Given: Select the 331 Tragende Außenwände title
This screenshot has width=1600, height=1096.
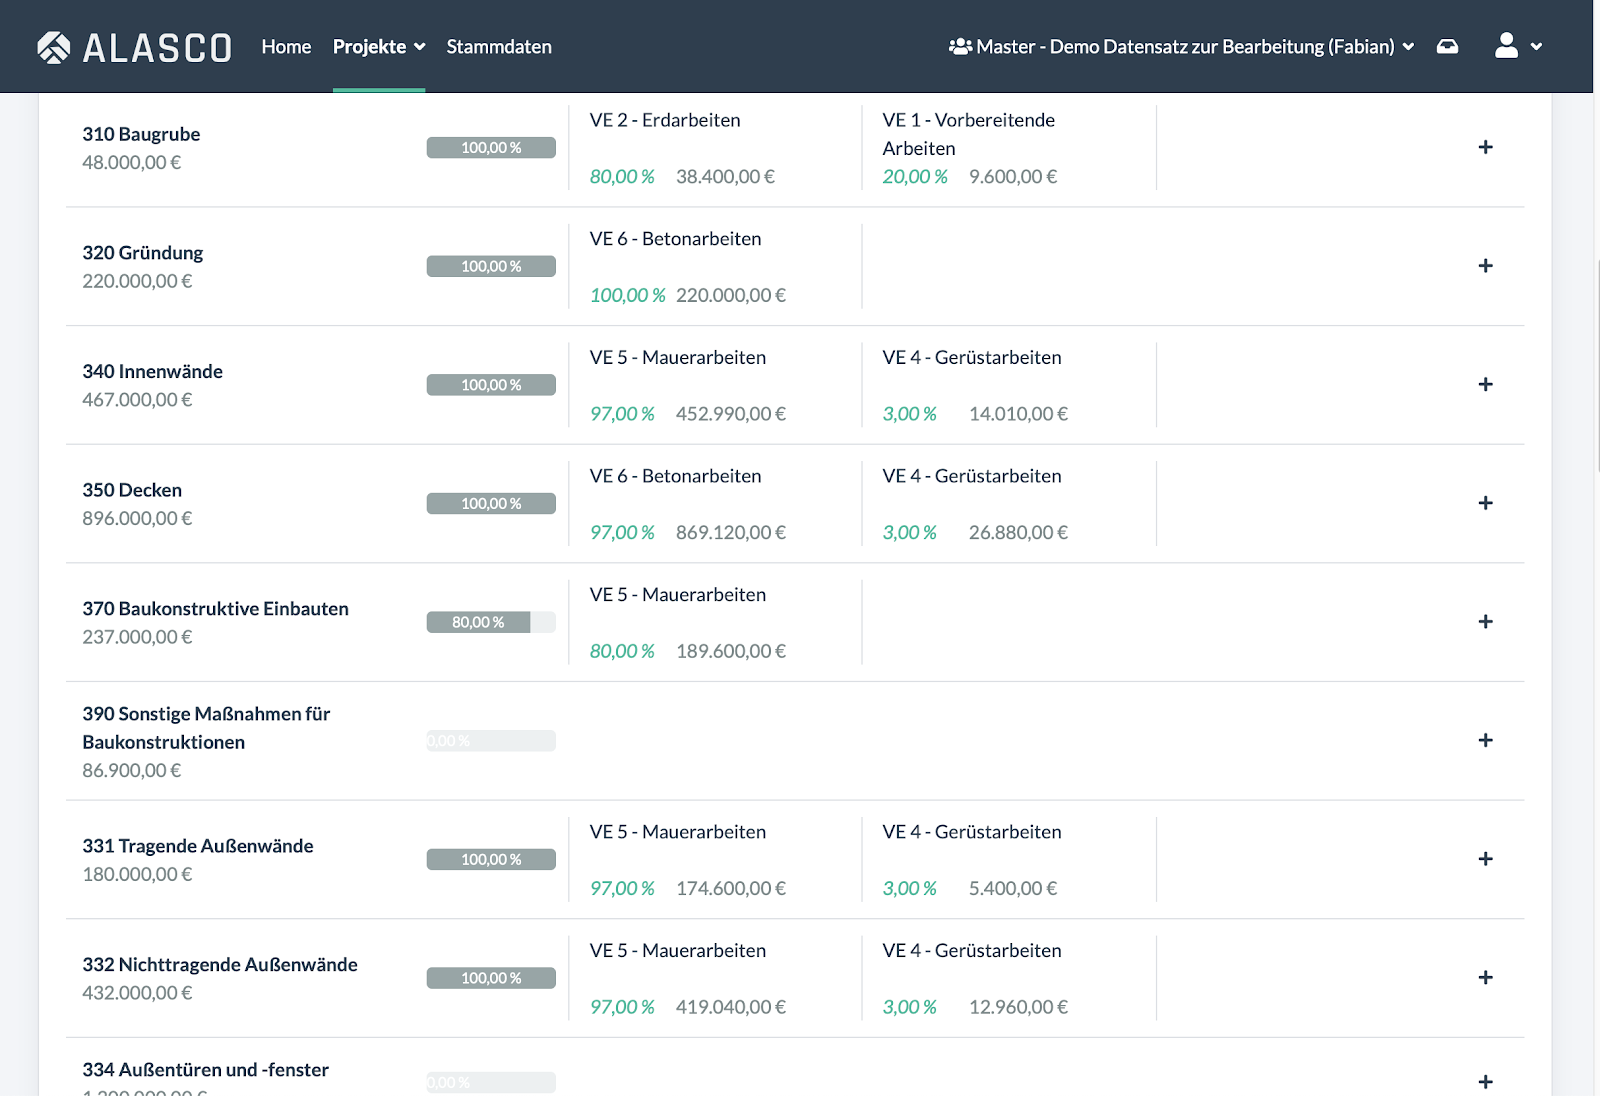Looking at the screenshot, I should point(197,846).
